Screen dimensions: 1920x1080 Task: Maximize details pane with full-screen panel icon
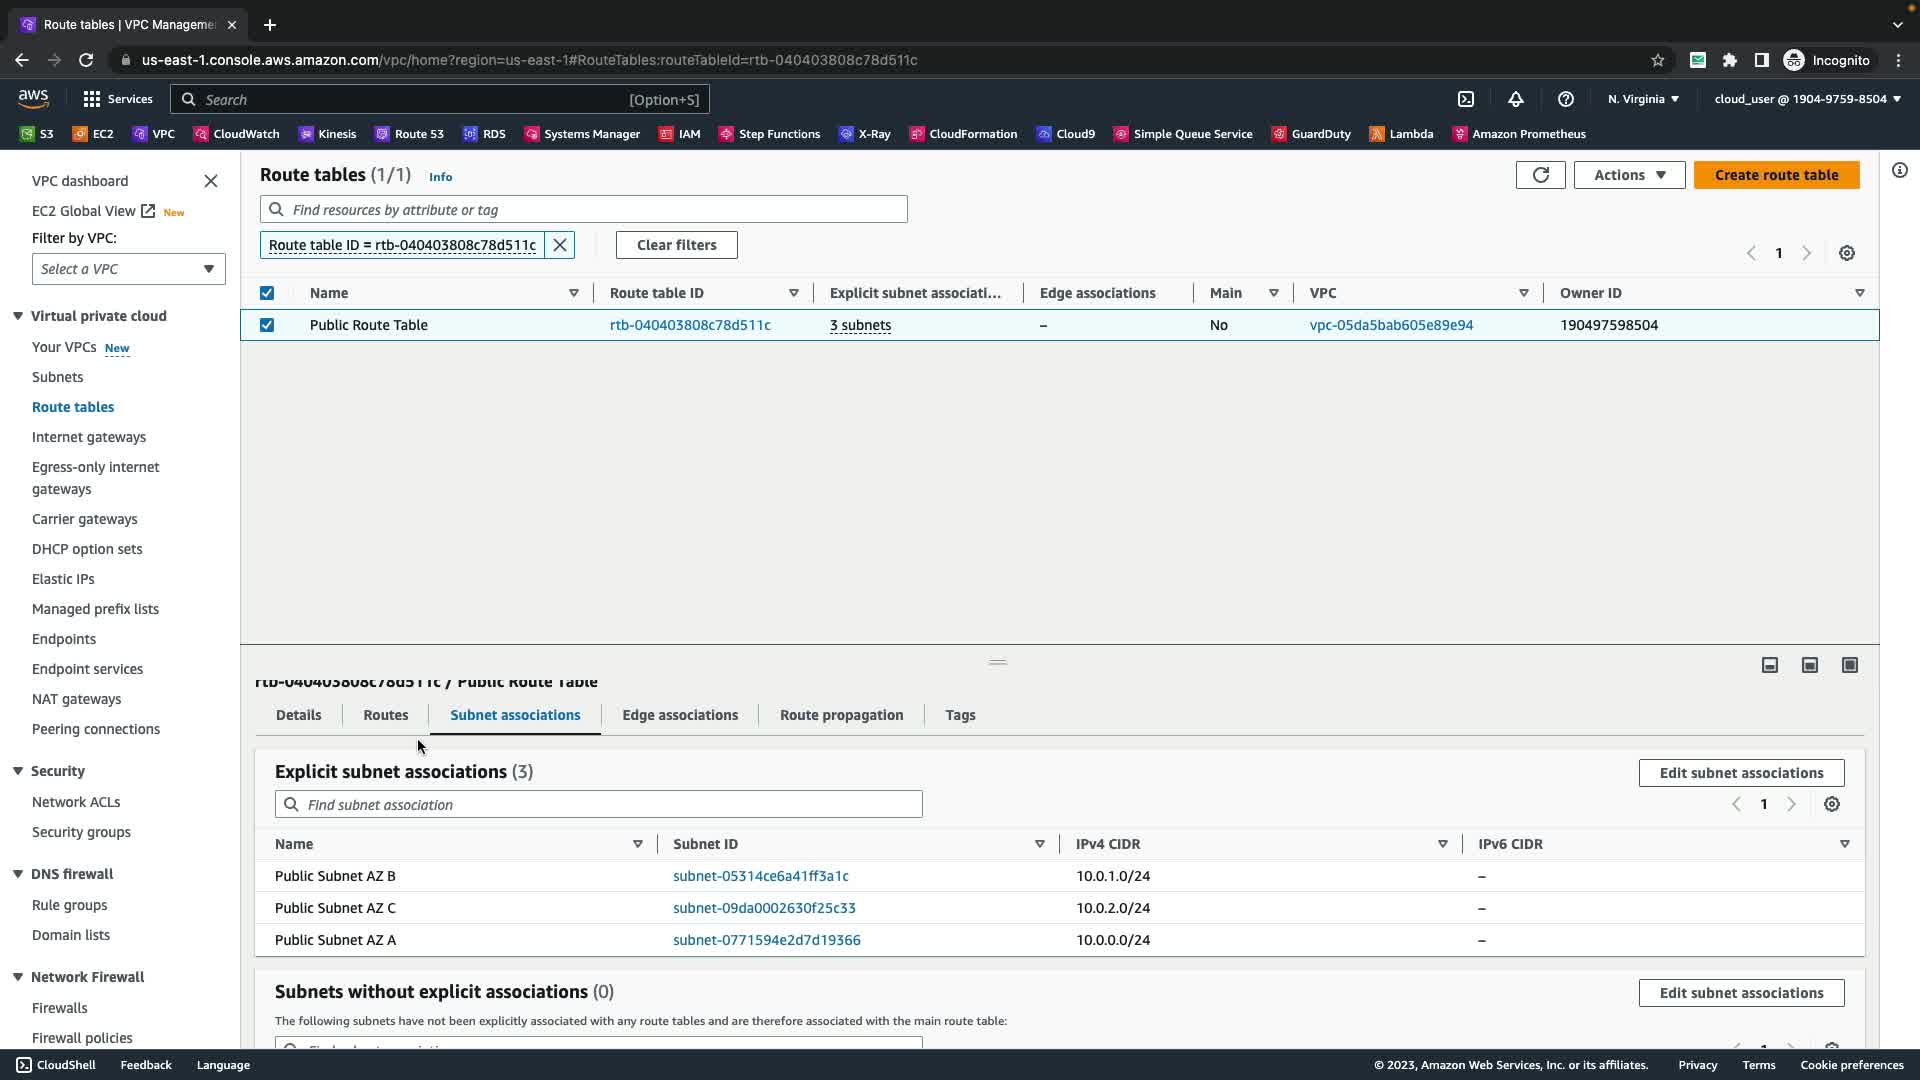coord(1850,665)
